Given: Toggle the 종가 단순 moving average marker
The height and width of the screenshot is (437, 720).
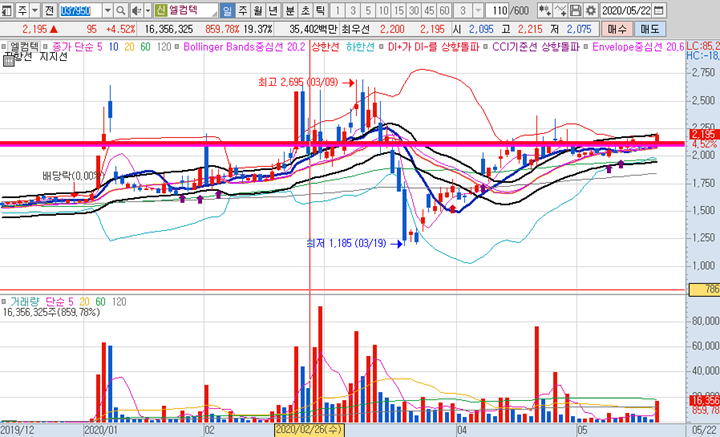Looking at the screenshot, I should click(x=47, y=47).
